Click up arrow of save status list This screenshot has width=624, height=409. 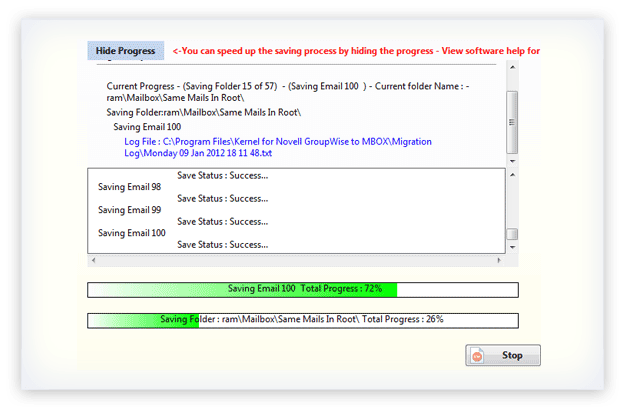tap(512, 175)
